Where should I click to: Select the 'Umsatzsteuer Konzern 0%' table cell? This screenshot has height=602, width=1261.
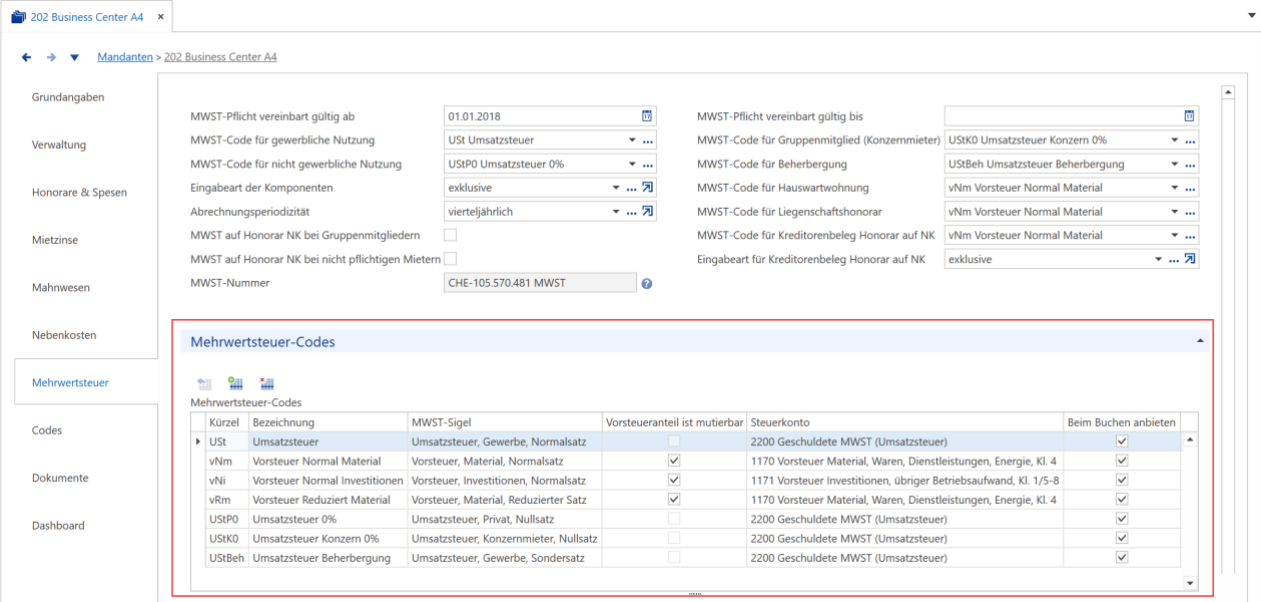pyautogui.click(x=328, y=539)
